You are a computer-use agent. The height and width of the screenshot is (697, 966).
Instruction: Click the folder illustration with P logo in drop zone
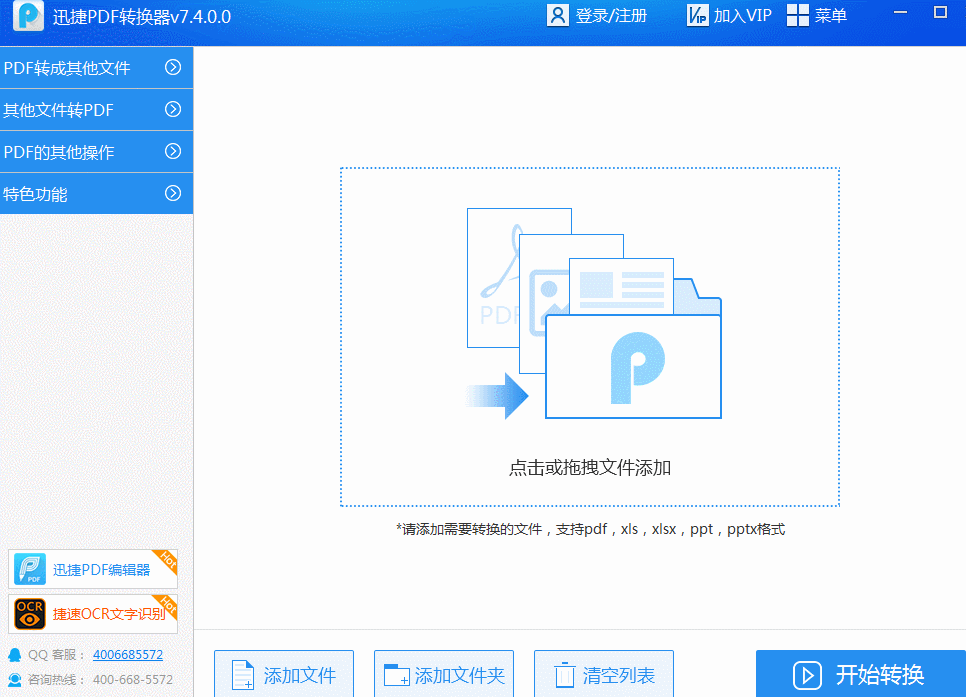pyautogui.click(x=633, y=366)
